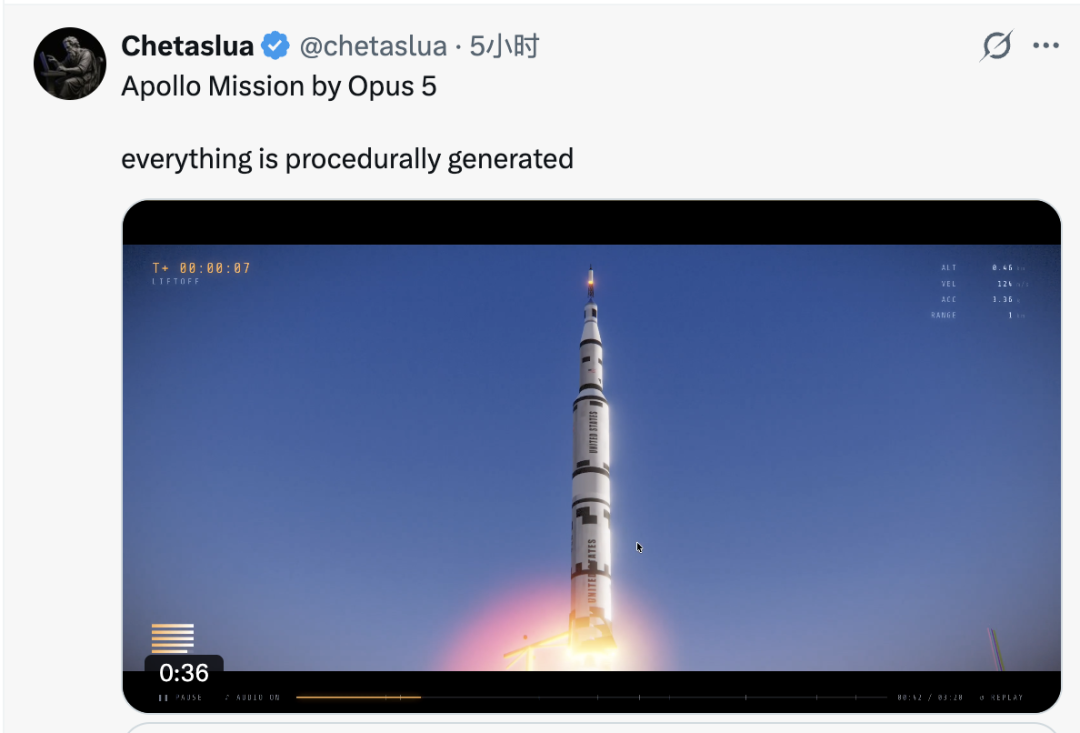This screenshot has height=733, width=1080.
Task: Open the 5小时 timestamp link
Action: (x=504, y=46)
